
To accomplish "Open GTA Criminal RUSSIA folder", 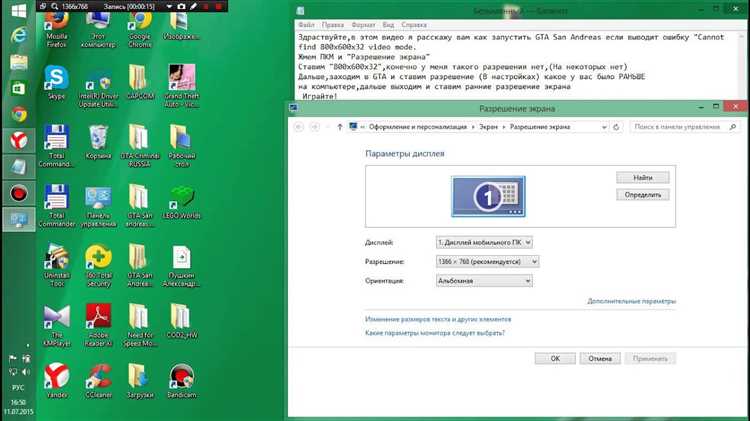I will point(140,146).
